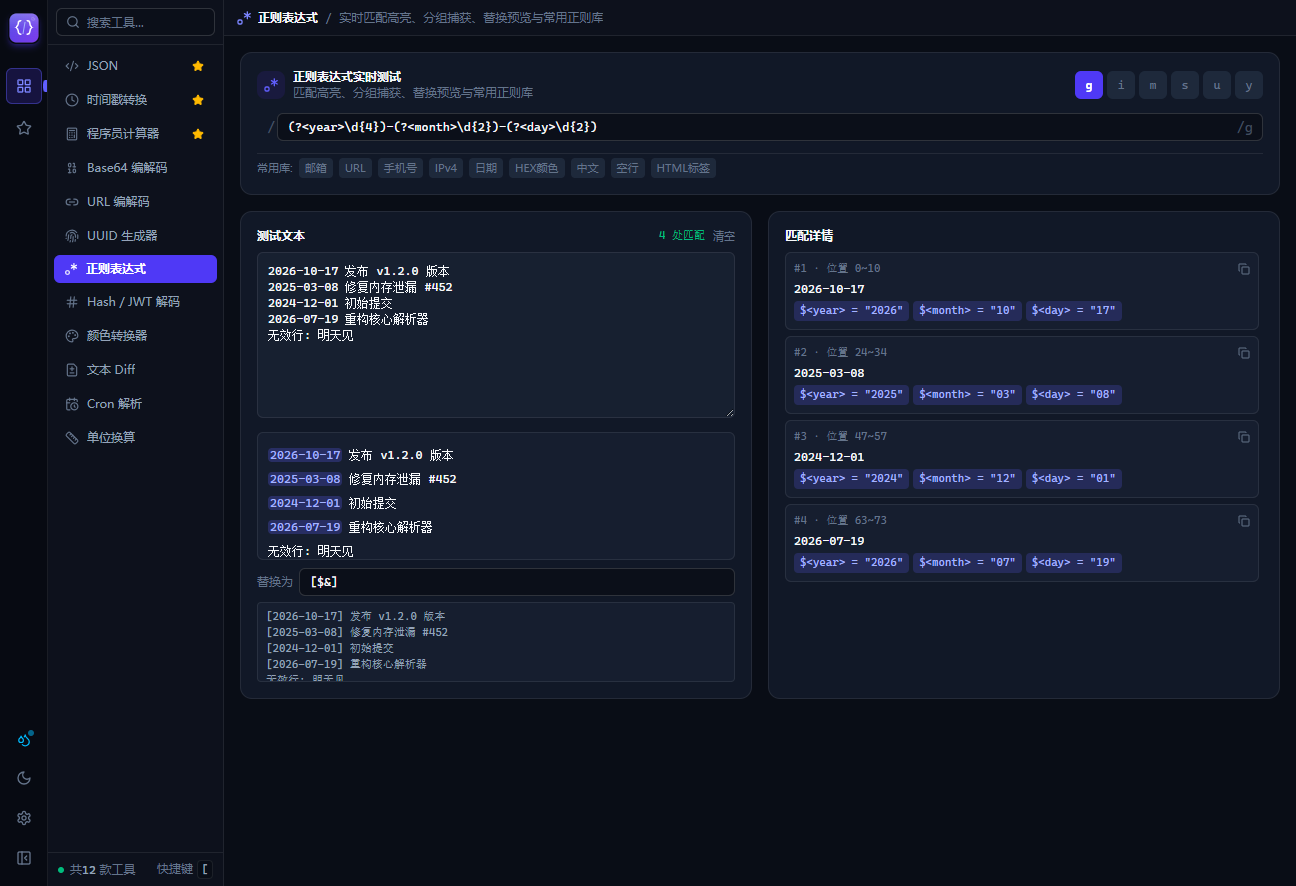
Task: Enable the case-insensitive i flag
Action: tap(1121, 85)
